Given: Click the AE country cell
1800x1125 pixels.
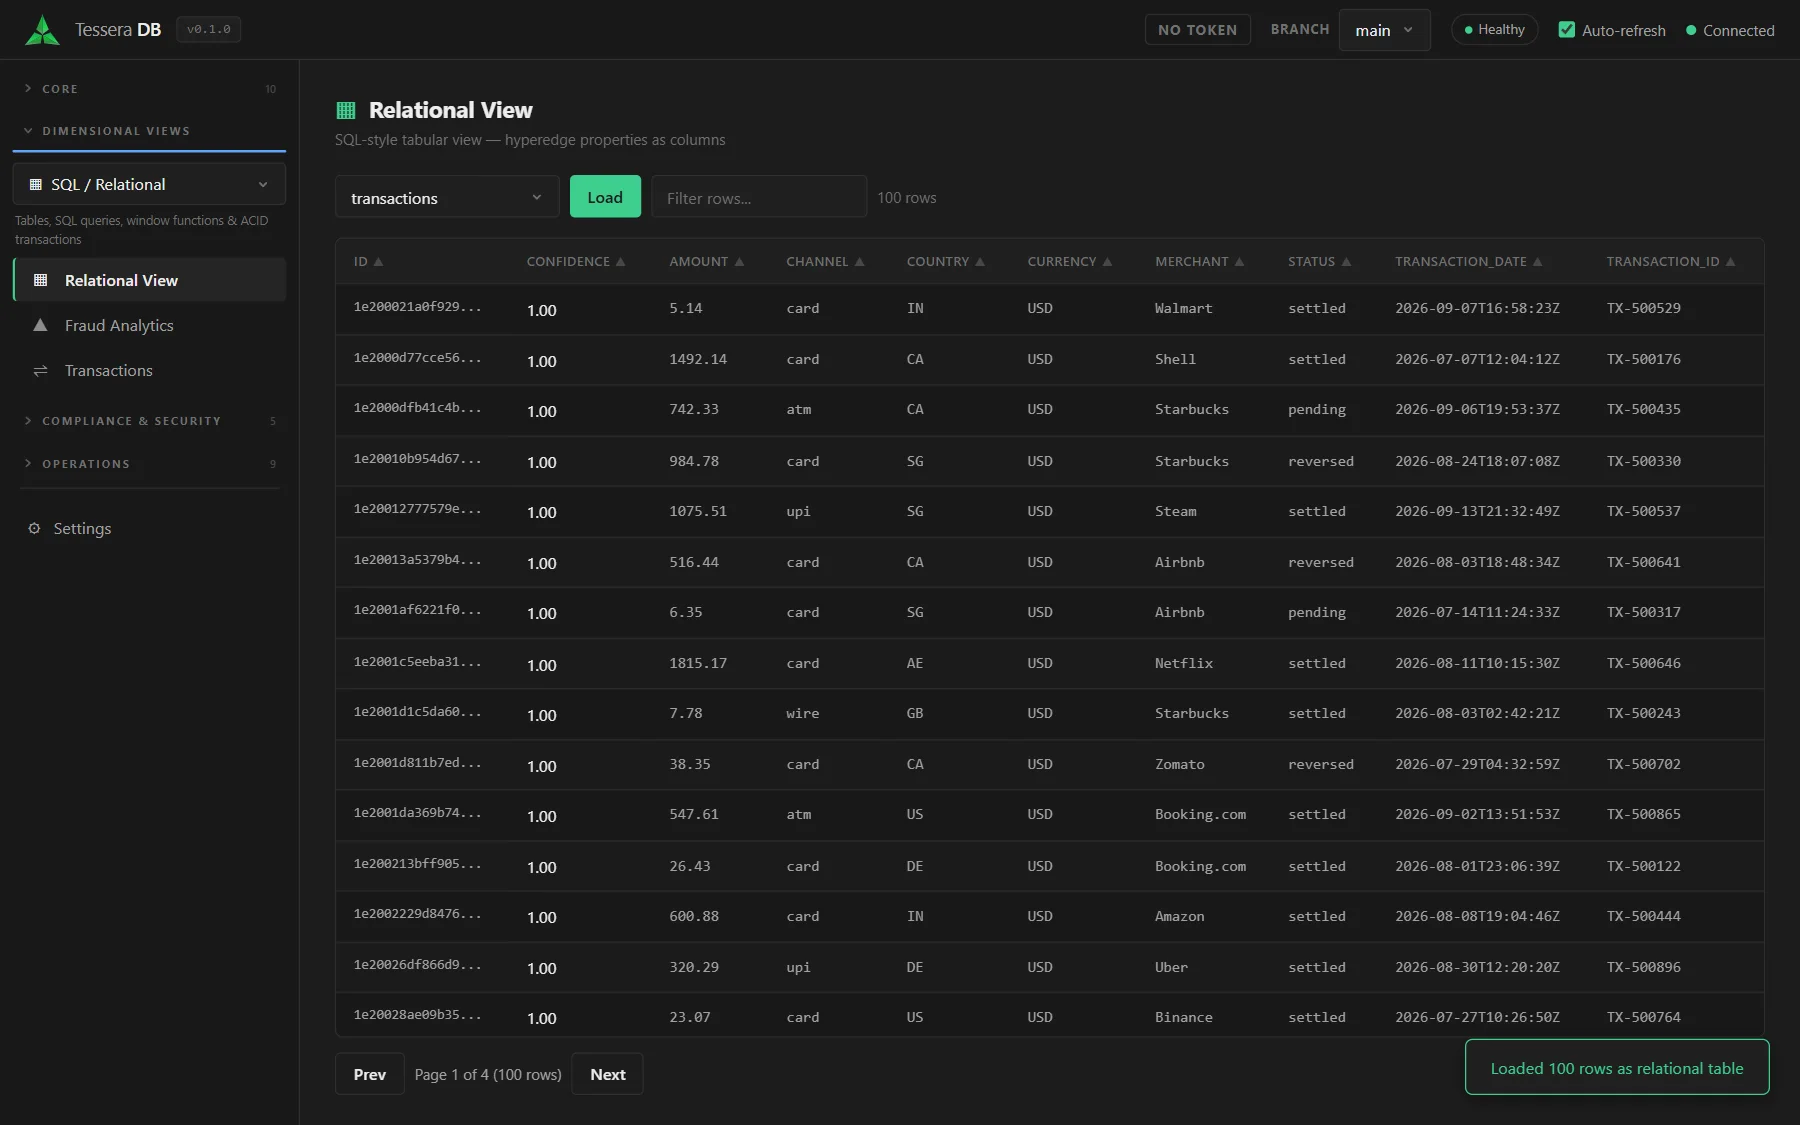Looking at the screenshot, I should click(x=914, y=663).
